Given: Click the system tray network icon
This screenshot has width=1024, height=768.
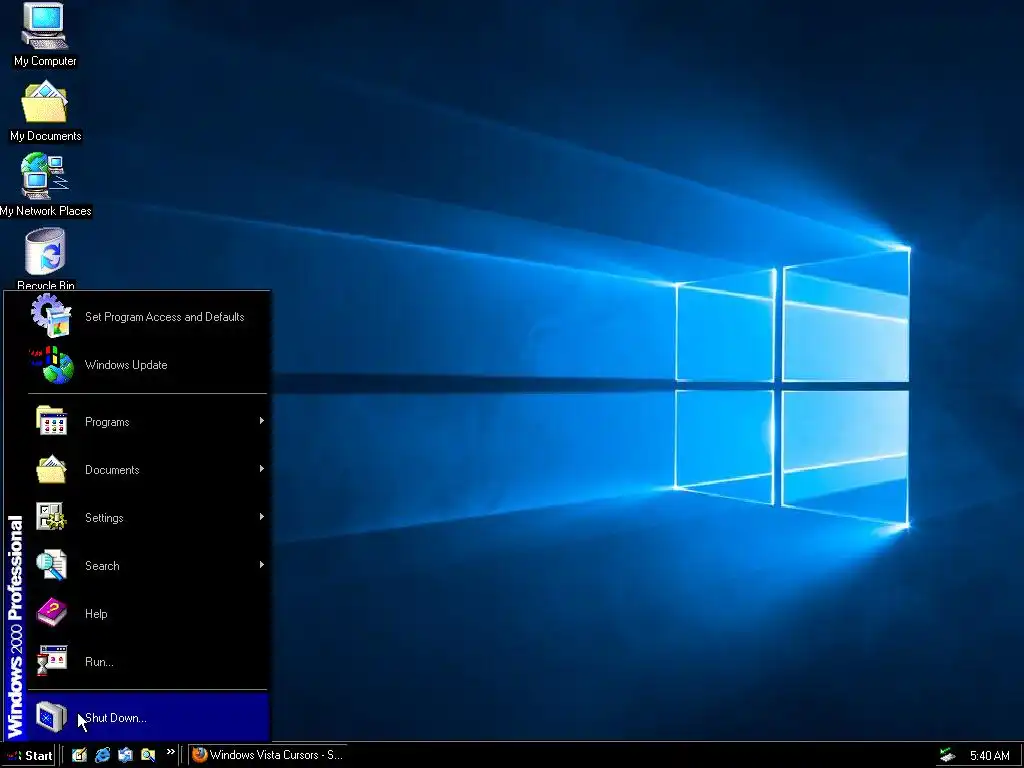Looking at the screenshot, I should (x=947, y=755).
